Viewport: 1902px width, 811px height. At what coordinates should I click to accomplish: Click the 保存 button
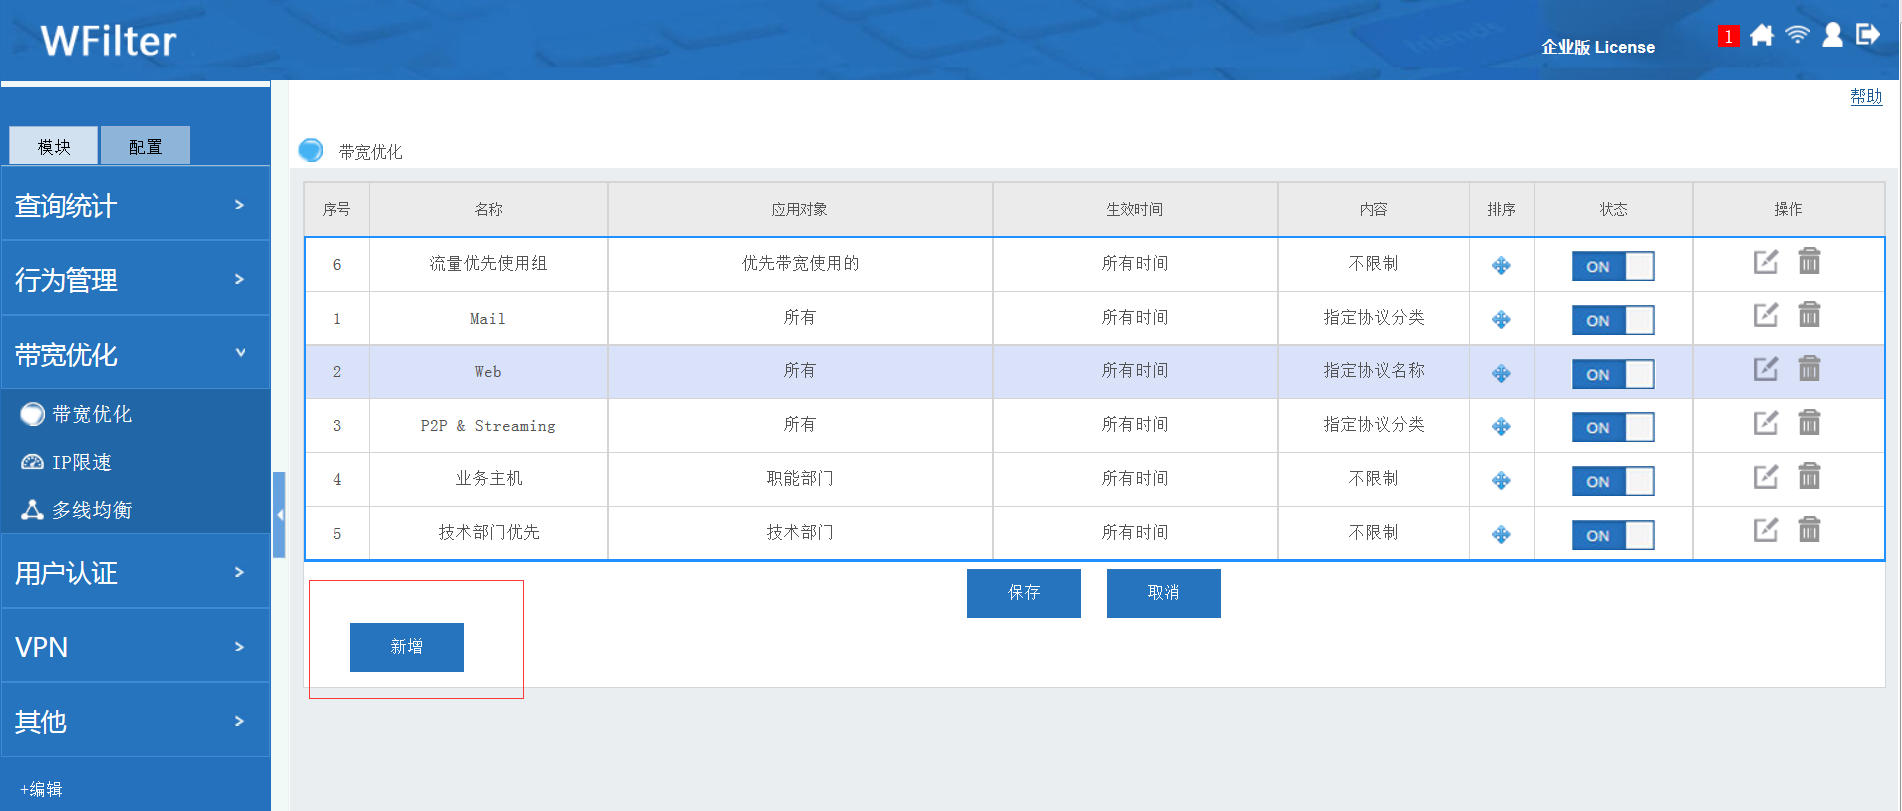tap(1023, 593)
